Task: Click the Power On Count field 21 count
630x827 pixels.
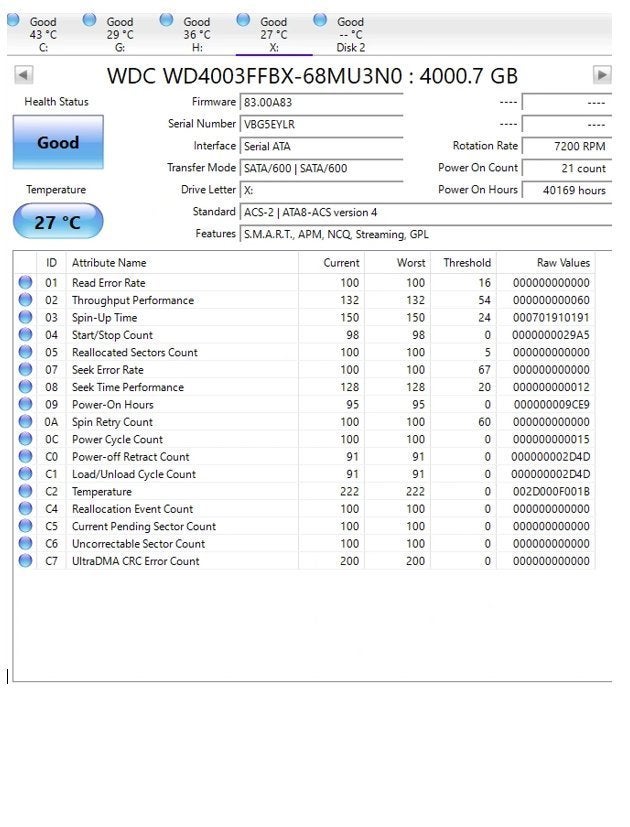Action: [567, 168]
